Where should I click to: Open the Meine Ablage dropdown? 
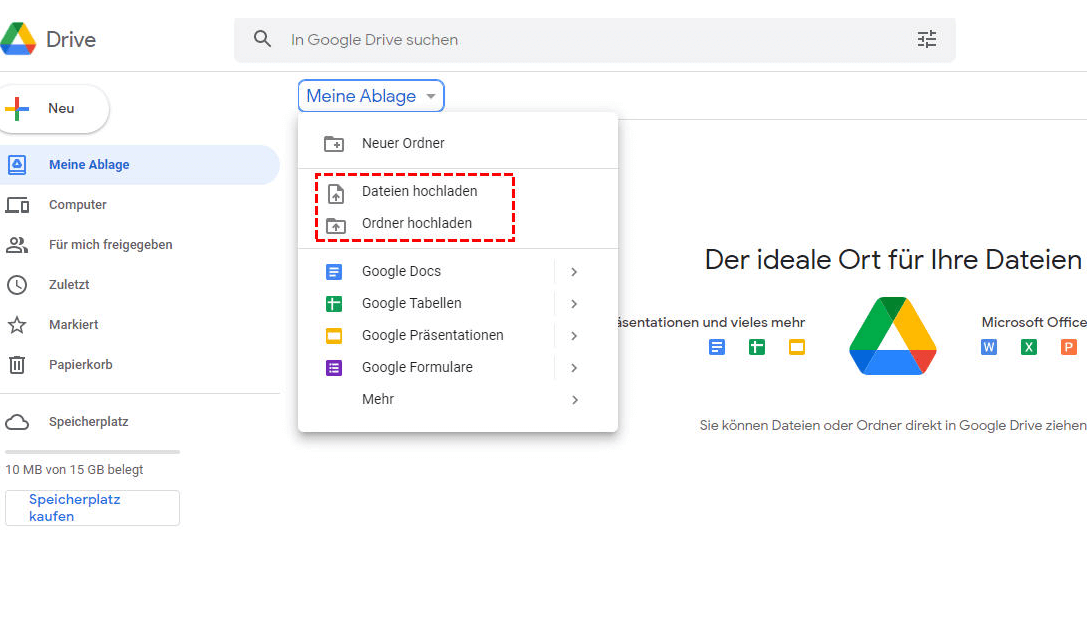coord(371,96)
